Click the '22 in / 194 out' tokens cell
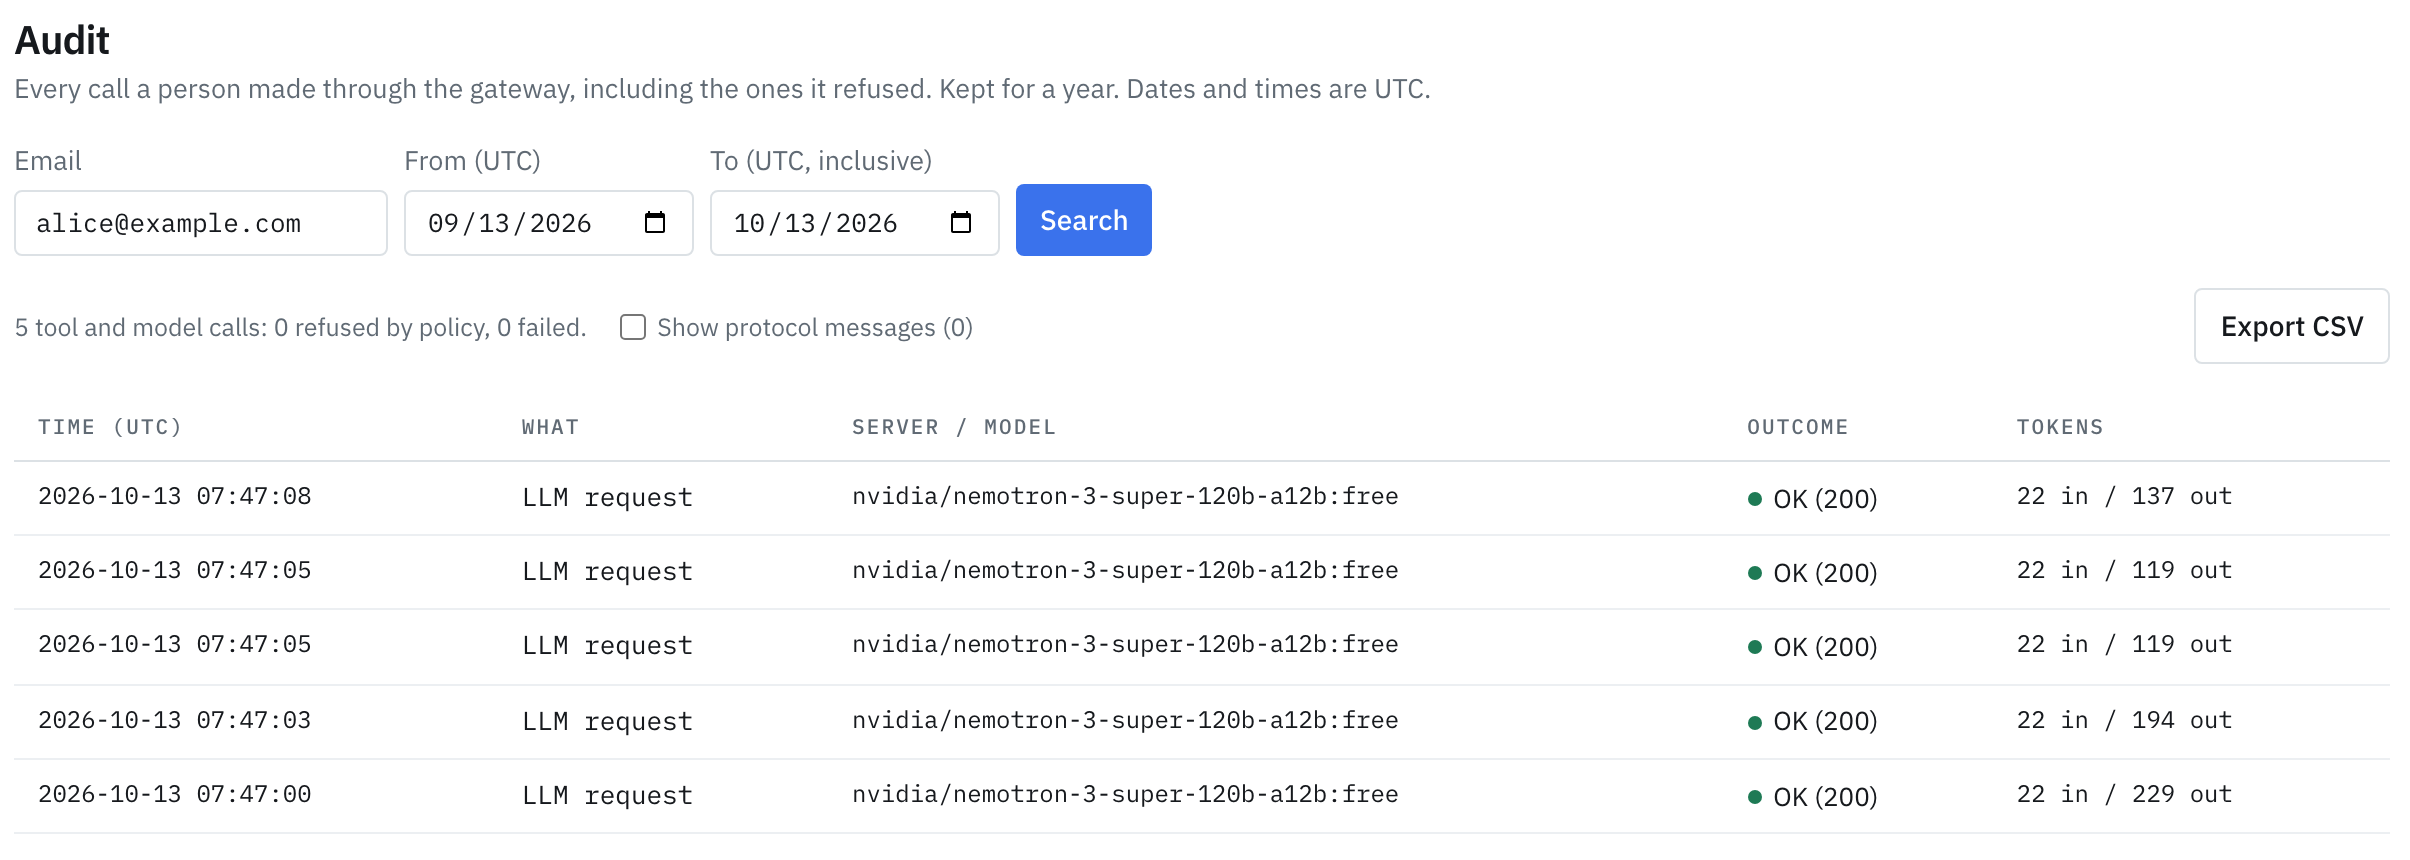The width and height of the screenshot is (2410, 860). click(2124, 720)
